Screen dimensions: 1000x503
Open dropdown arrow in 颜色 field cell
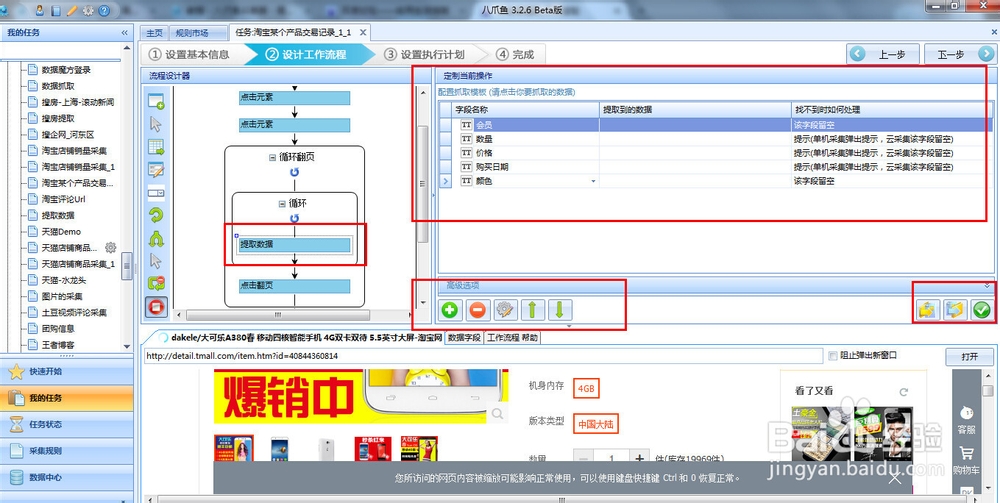(x=594, y=182)
